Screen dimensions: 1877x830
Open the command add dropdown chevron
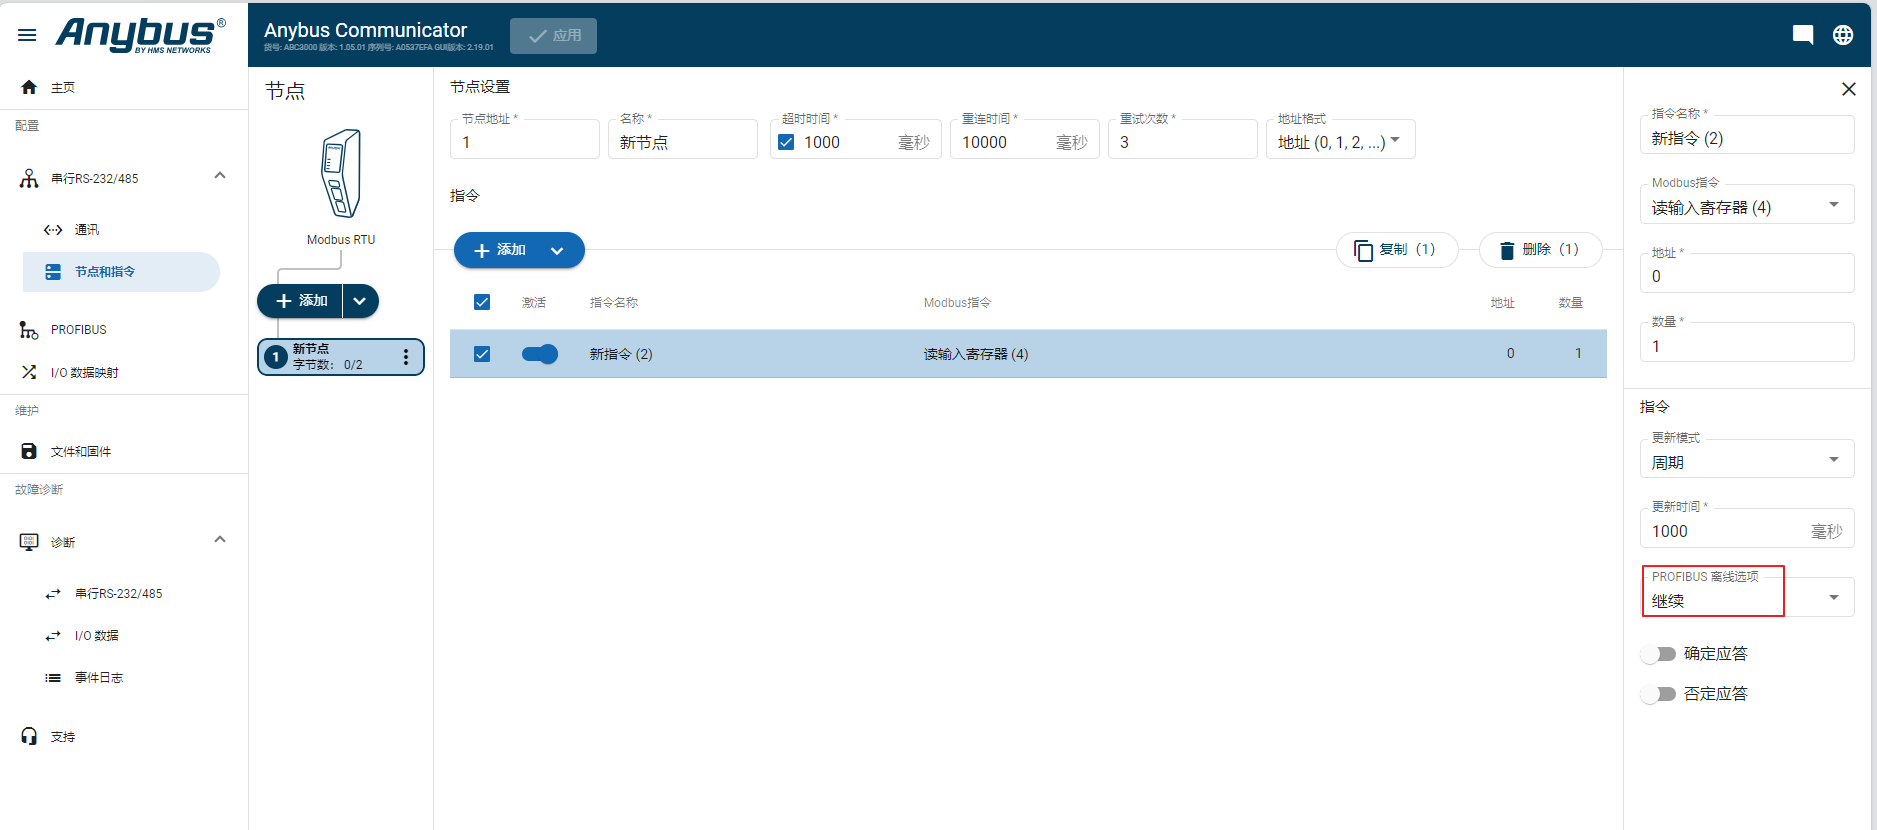click(558, 250)
